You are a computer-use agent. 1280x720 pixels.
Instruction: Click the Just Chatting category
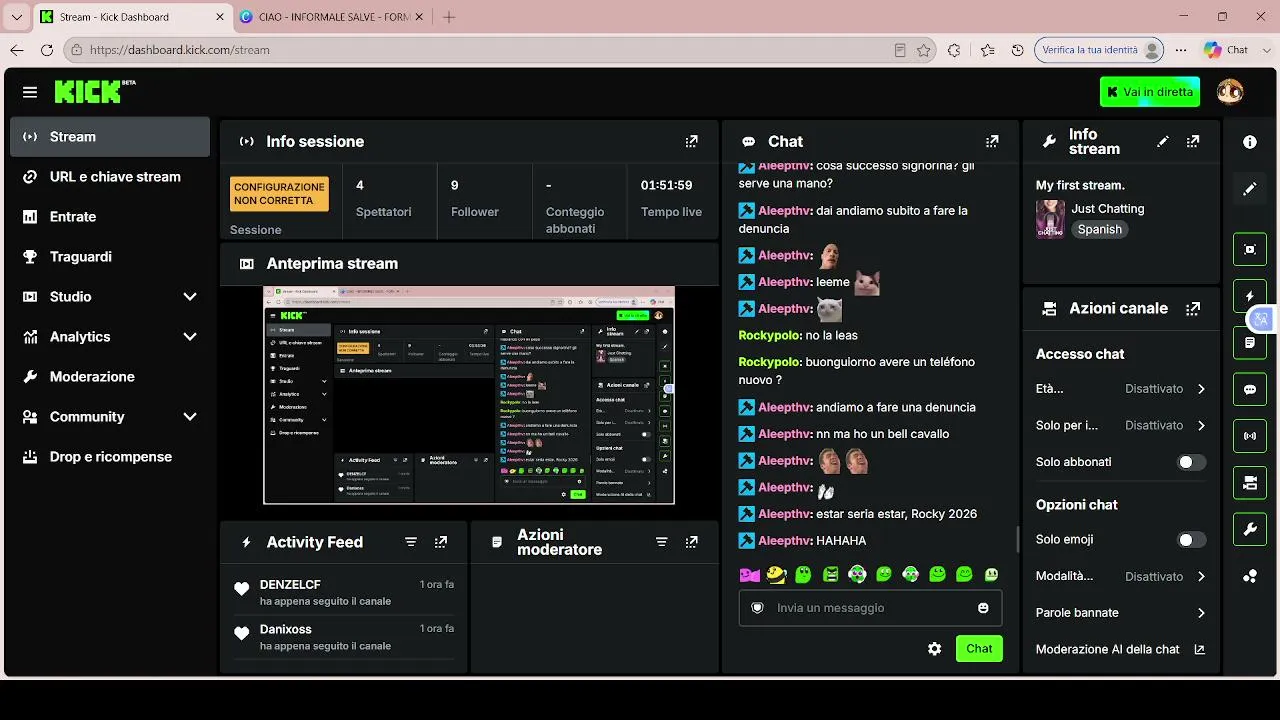pos(1108,209)
